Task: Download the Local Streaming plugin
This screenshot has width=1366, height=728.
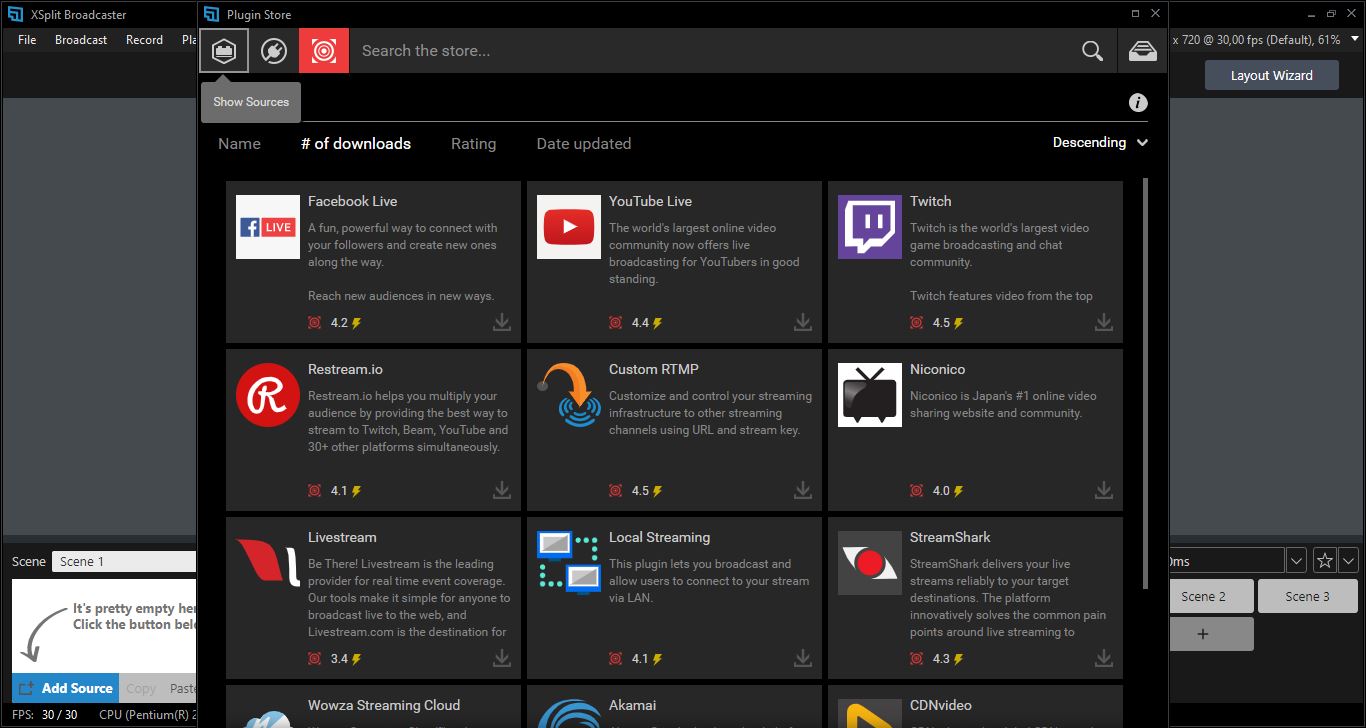Action: pos(803,658)
